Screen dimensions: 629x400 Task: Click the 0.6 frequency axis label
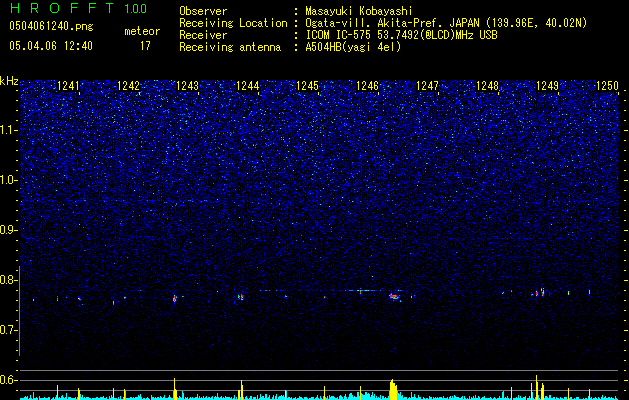[8, 380]
